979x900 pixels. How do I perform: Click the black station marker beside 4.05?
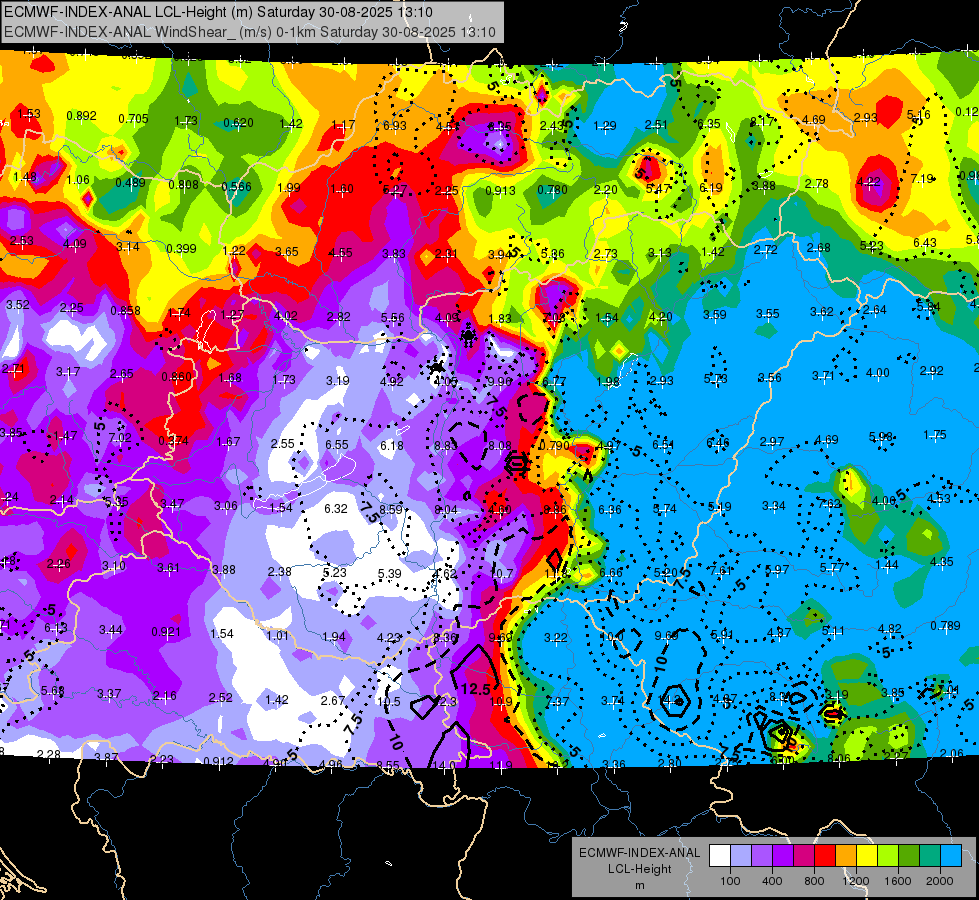coord(437,367)
